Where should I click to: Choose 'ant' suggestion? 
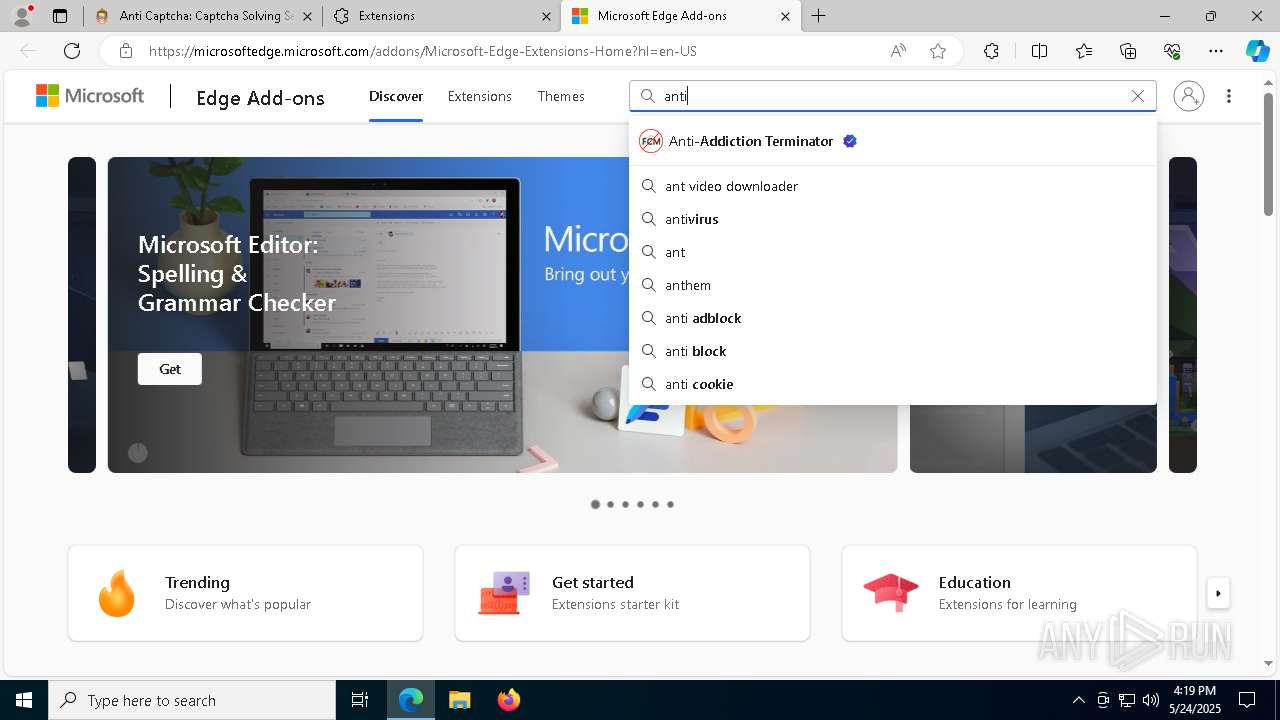(x=893, y=252)
